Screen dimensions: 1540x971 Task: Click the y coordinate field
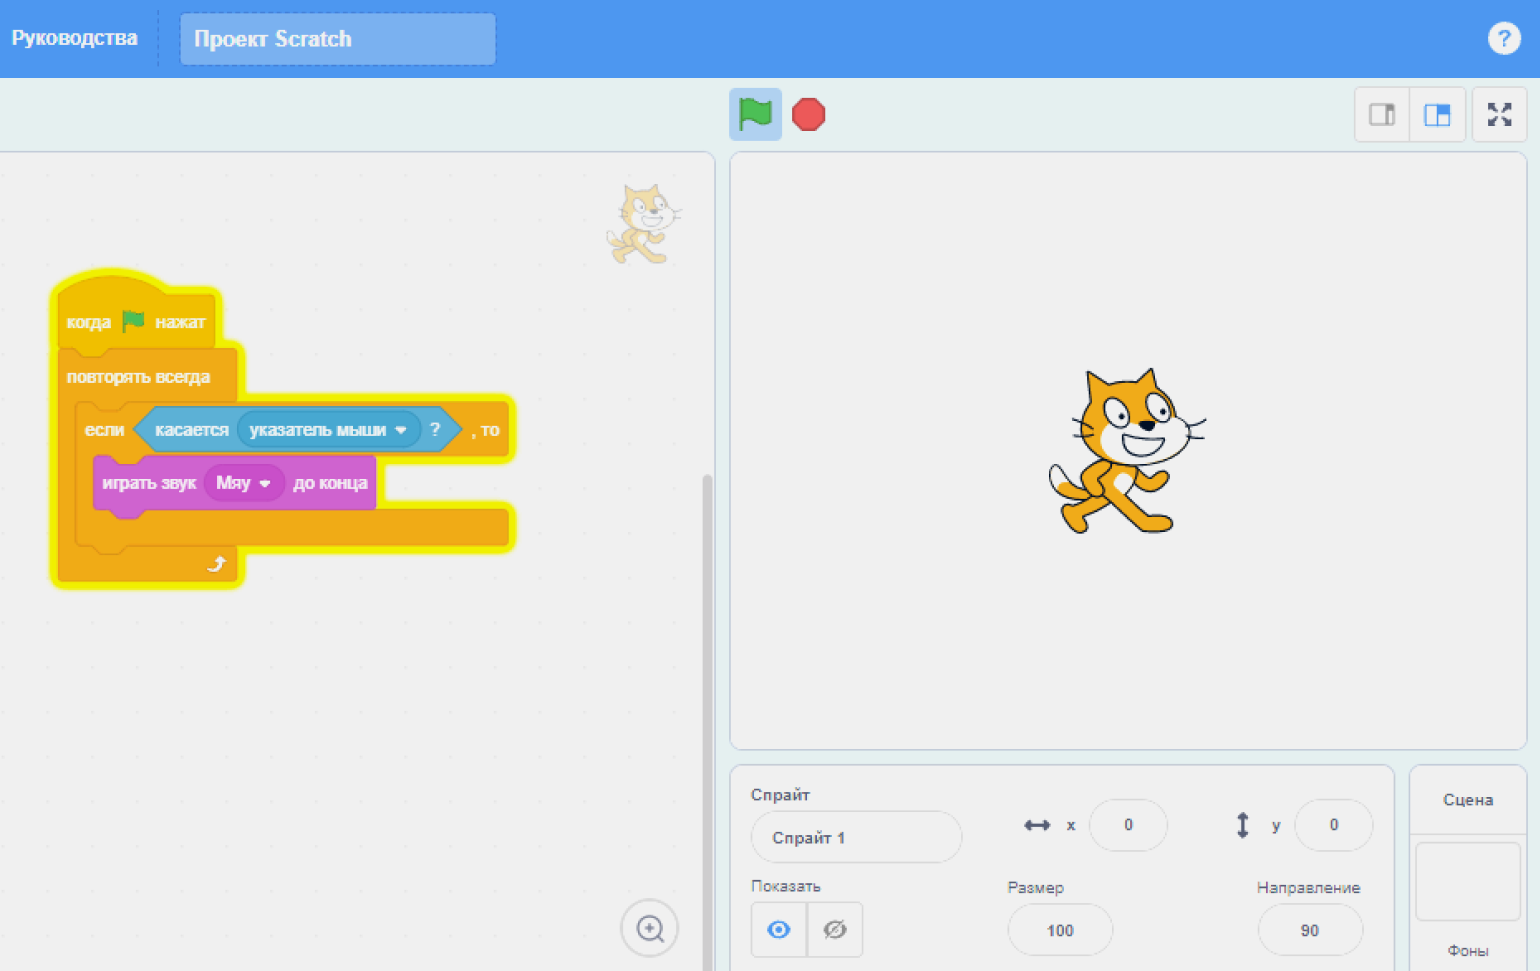tap(1333, 825)
